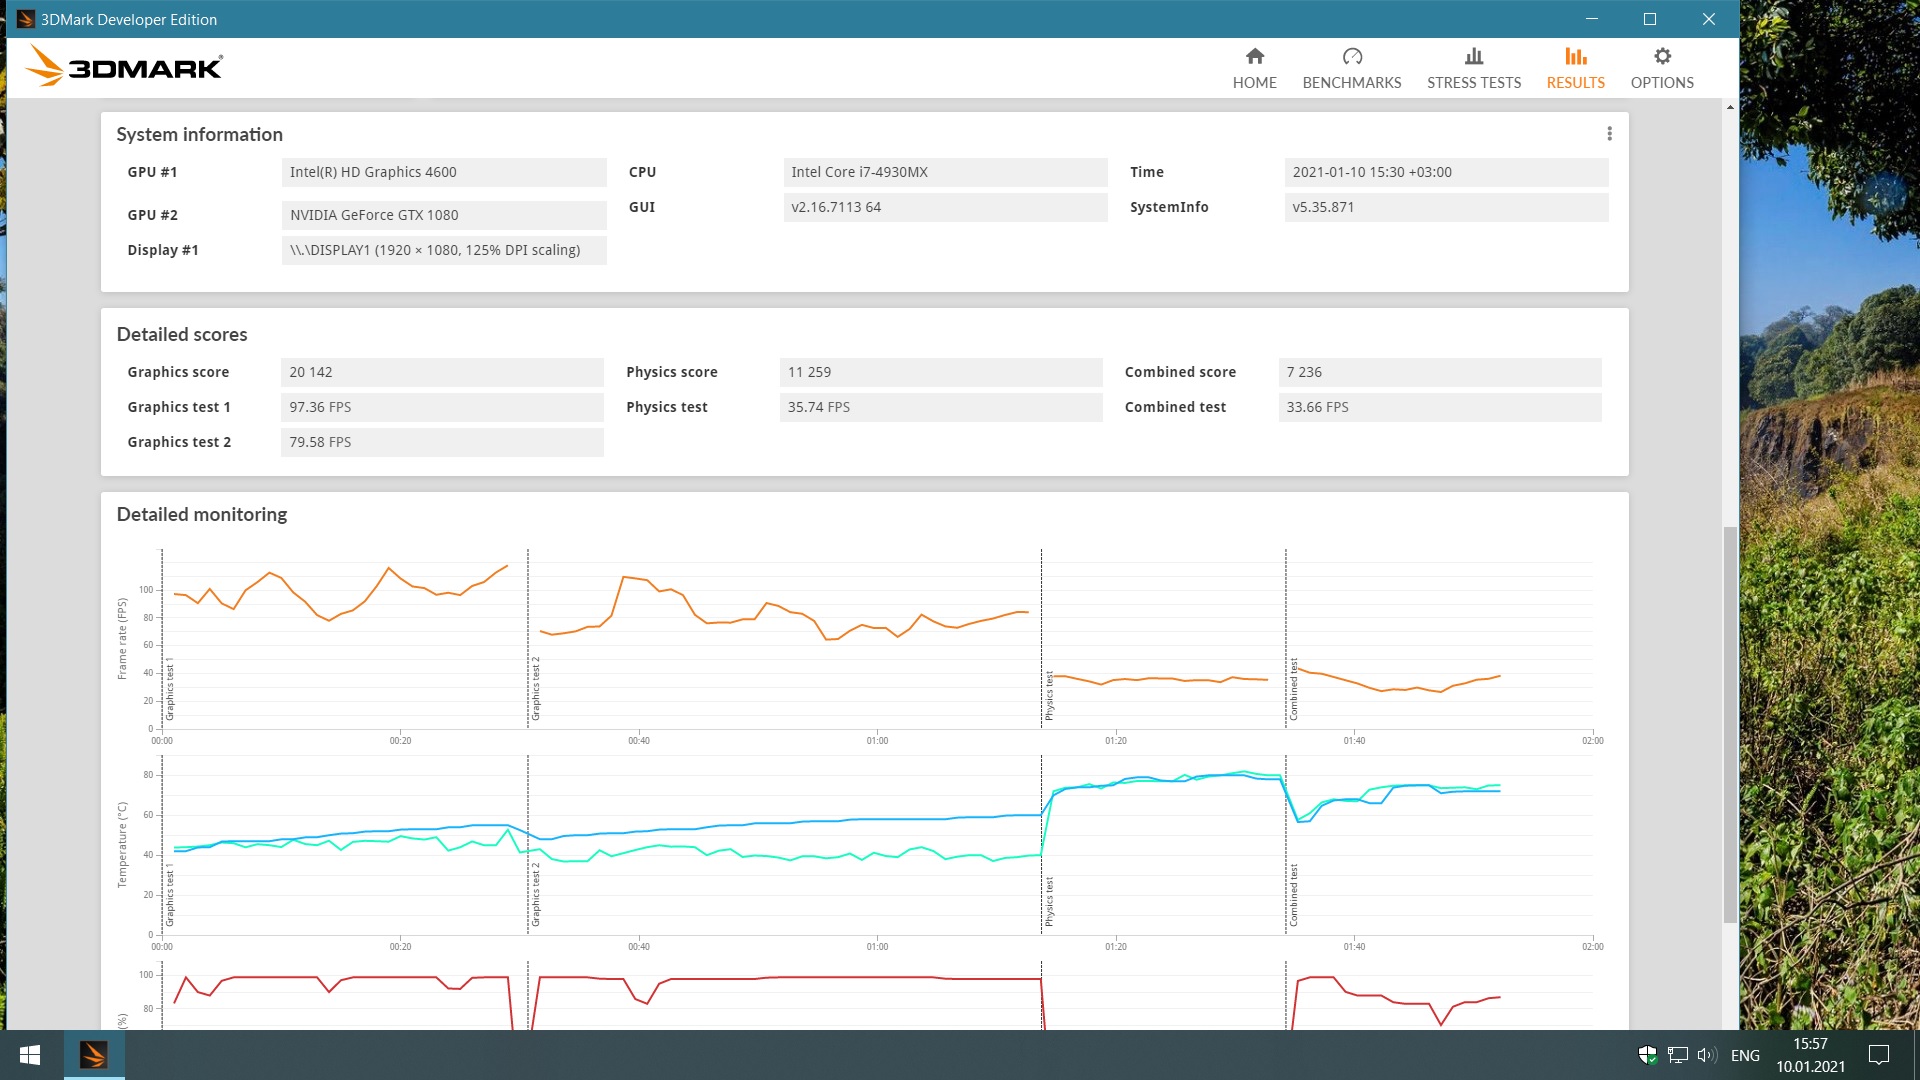Click Physics test marker in frame rate chart

1049,696
